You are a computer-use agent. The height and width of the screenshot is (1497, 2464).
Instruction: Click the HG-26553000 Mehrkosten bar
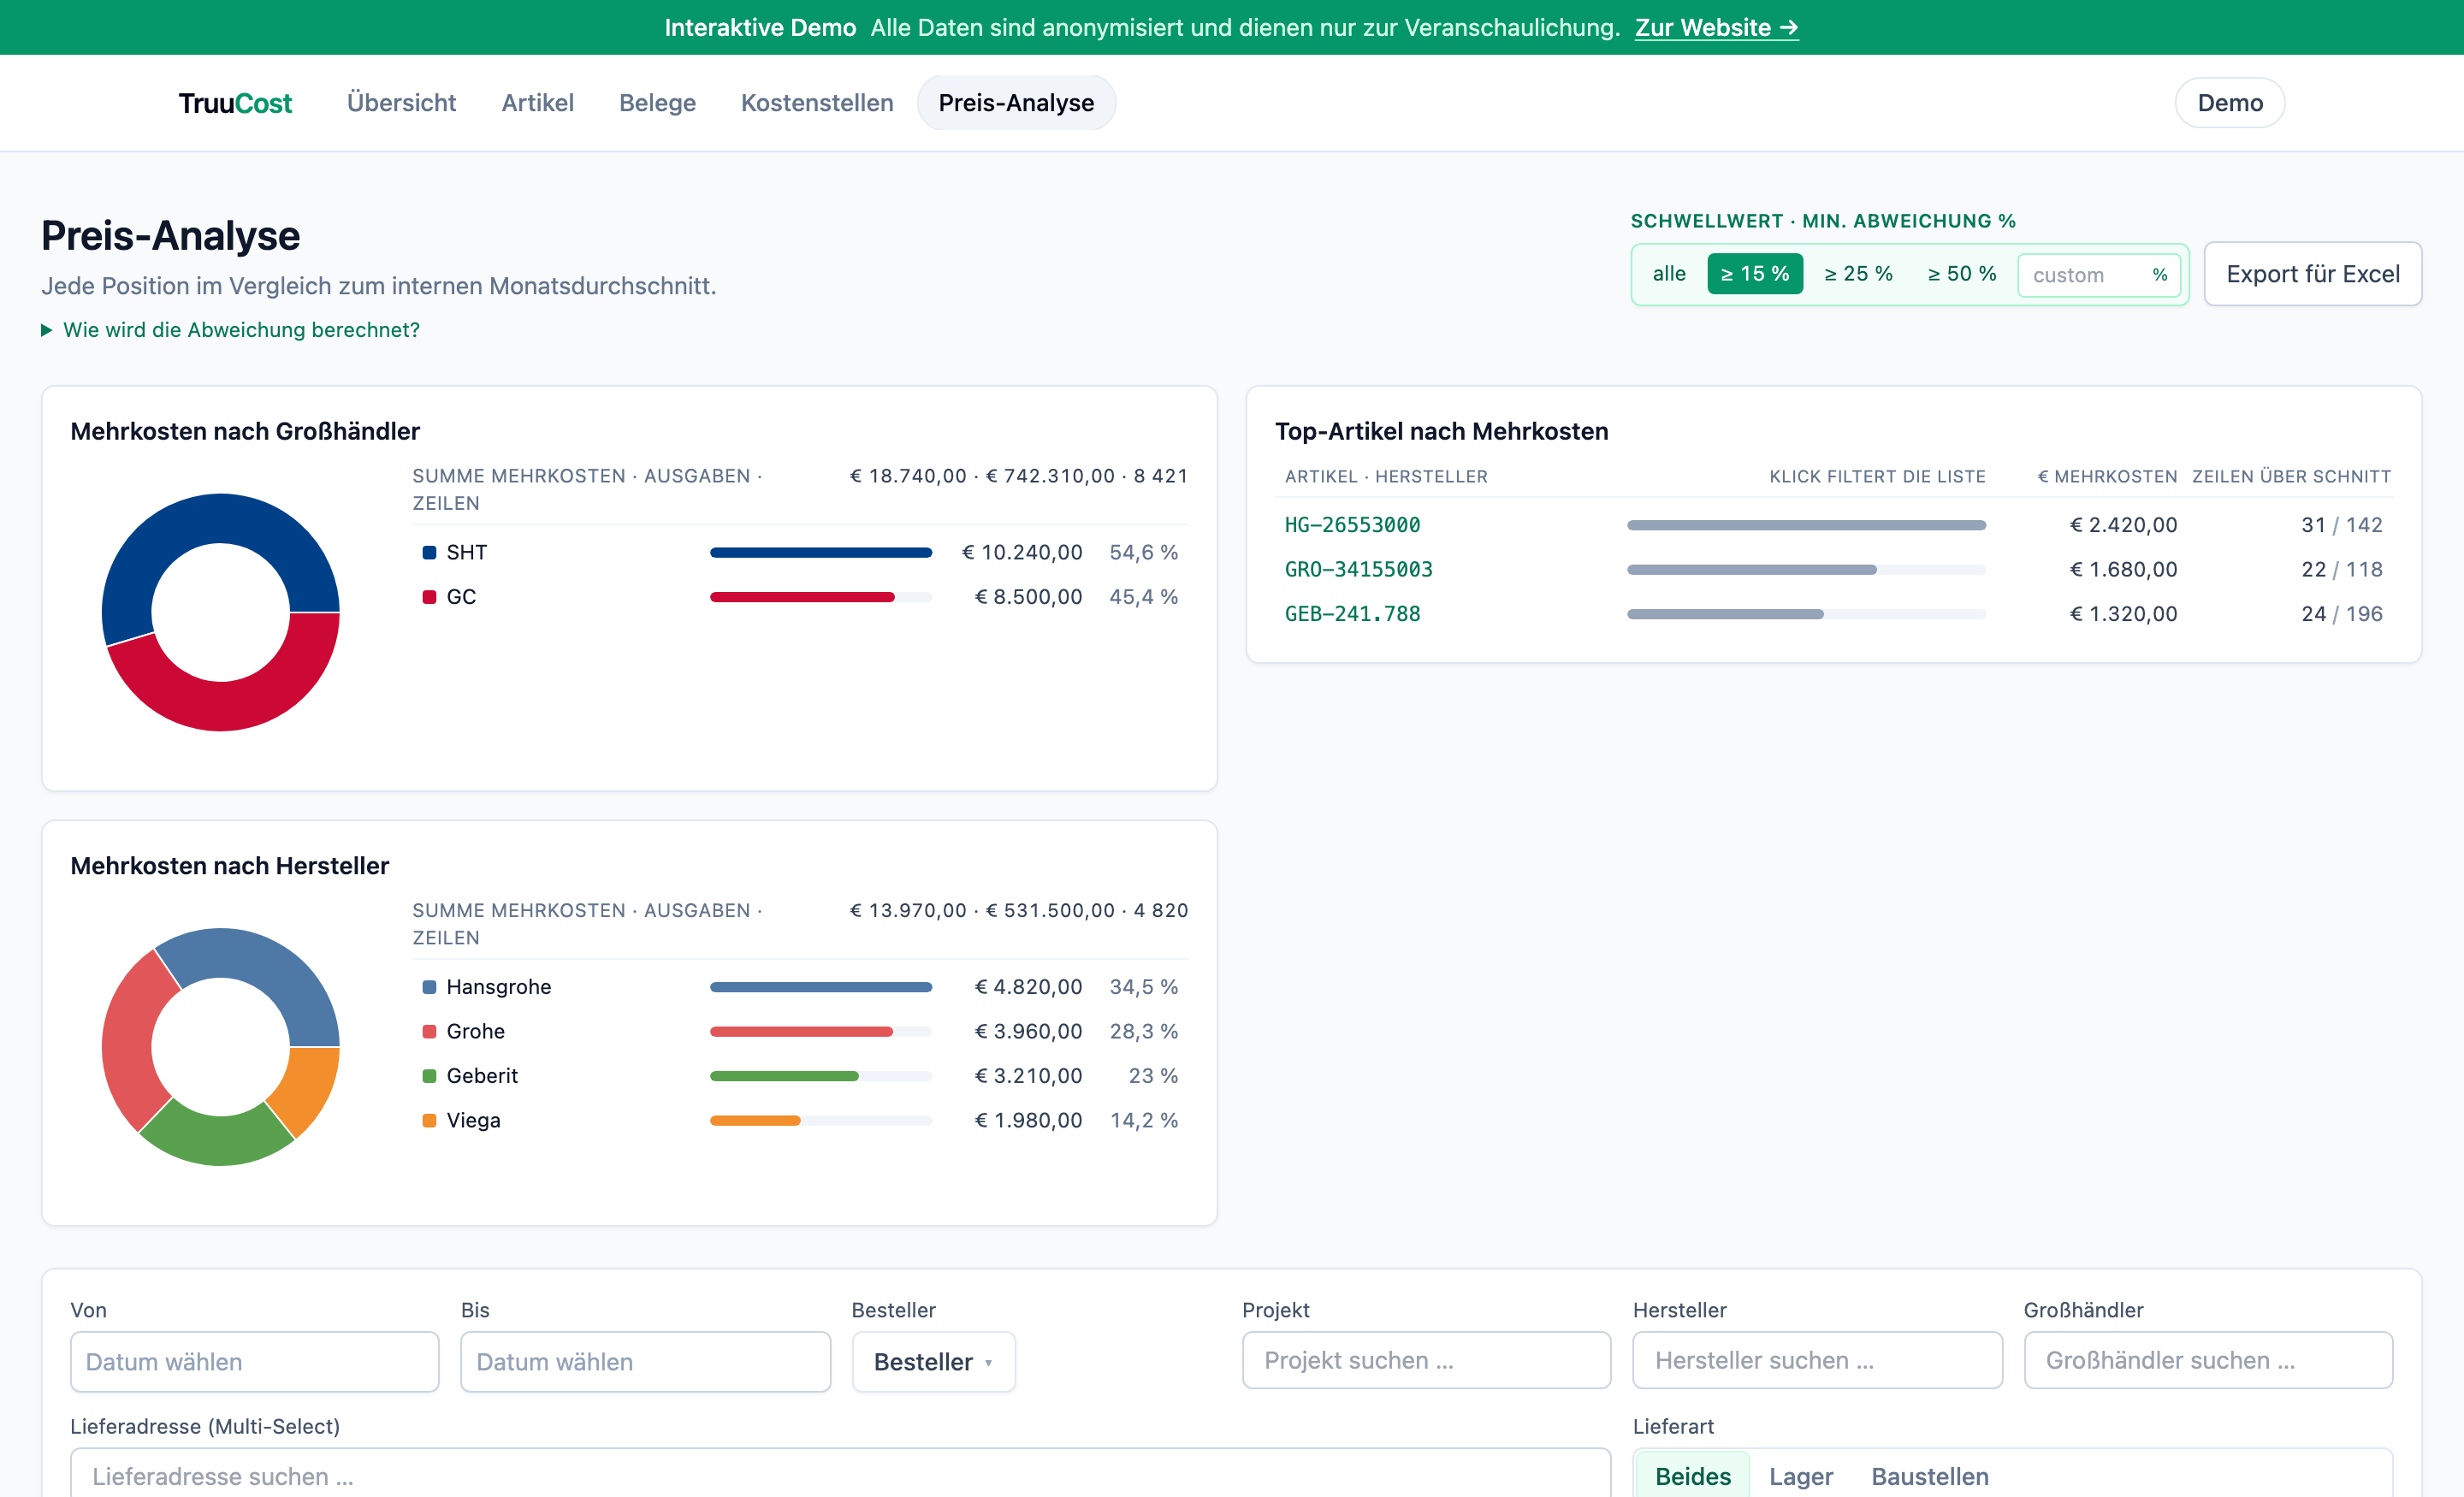(1806, 525)
